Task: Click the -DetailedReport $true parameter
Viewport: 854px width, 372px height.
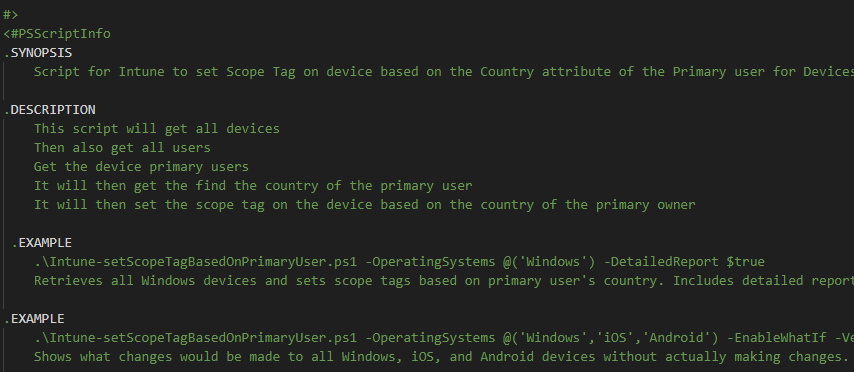Action: [685, 262]
